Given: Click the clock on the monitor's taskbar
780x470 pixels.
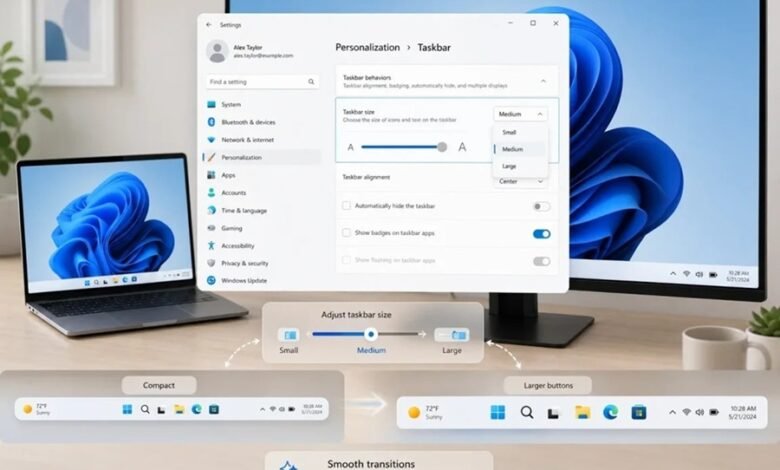Looking at the screenshot, I should click(738, 277).
